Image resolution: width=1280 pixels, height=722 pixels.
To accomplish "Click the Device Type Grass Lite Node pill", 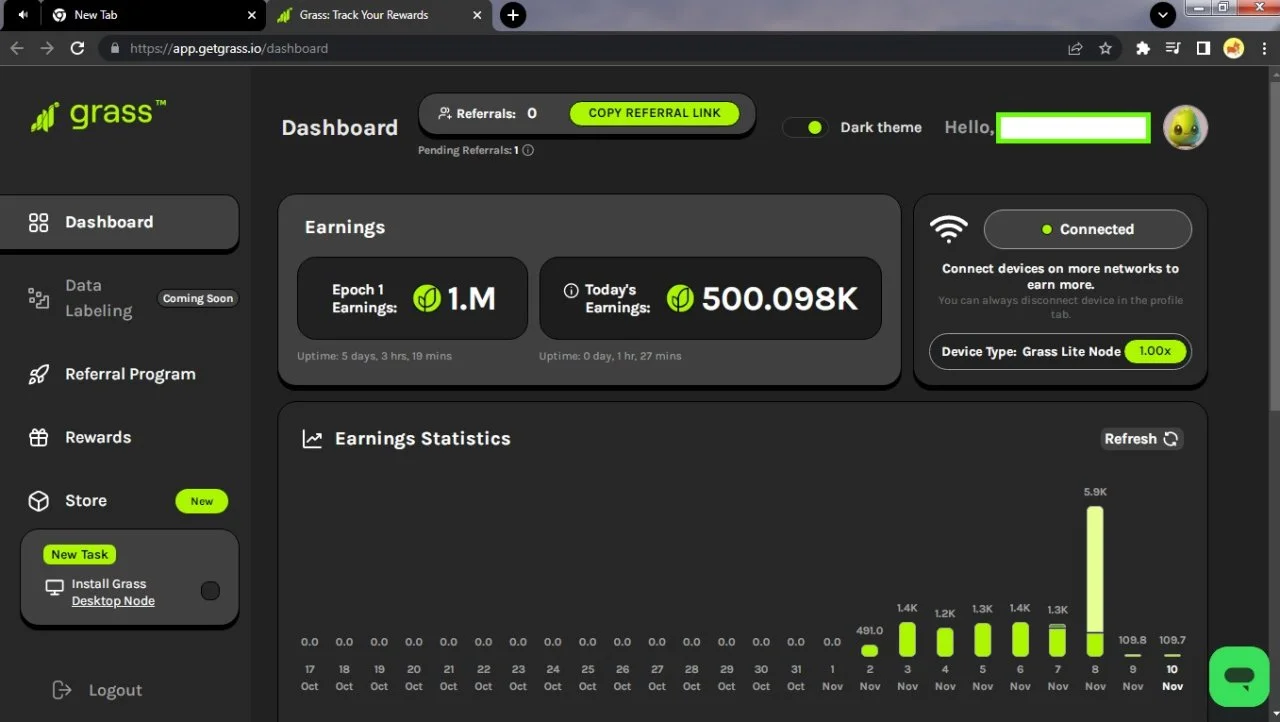I will click(1060, 352).
